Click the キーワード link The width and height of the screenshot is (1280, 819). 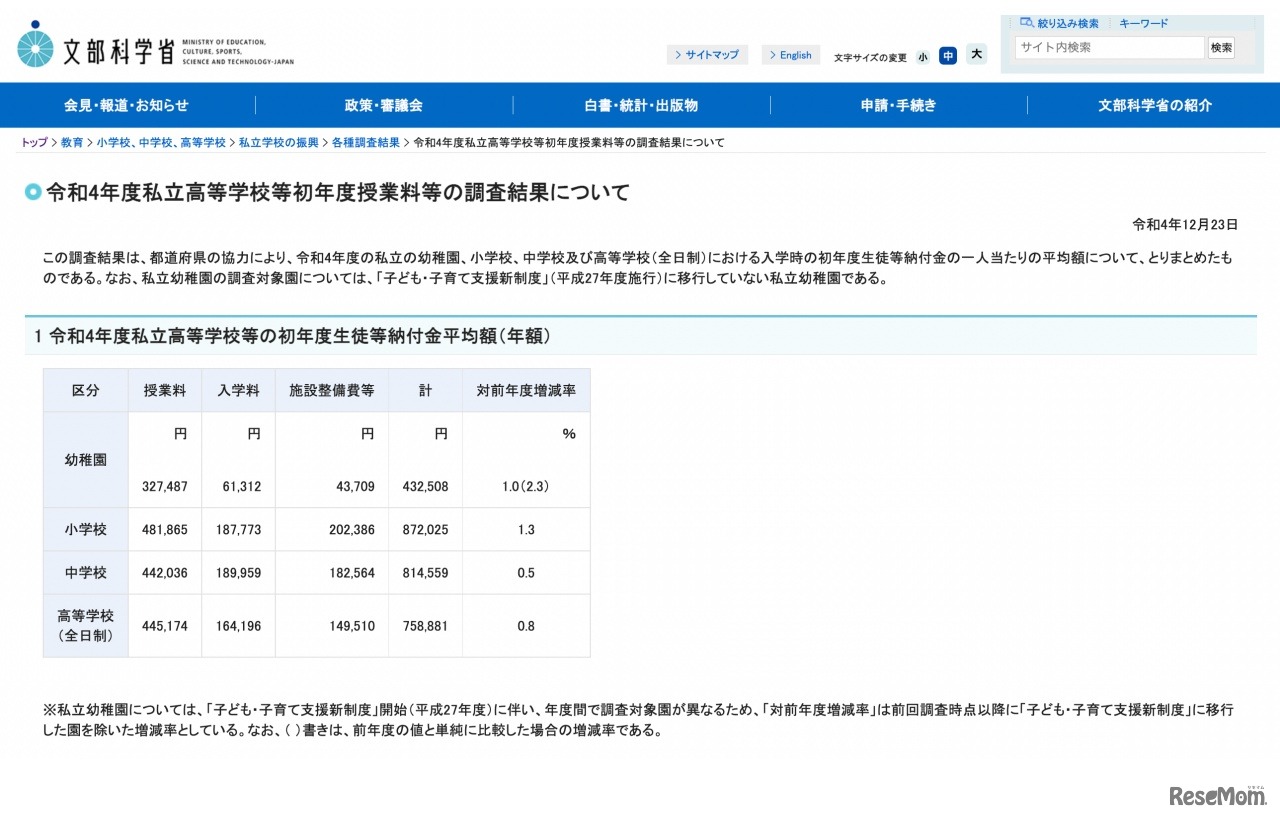(x=1143, y=22)
